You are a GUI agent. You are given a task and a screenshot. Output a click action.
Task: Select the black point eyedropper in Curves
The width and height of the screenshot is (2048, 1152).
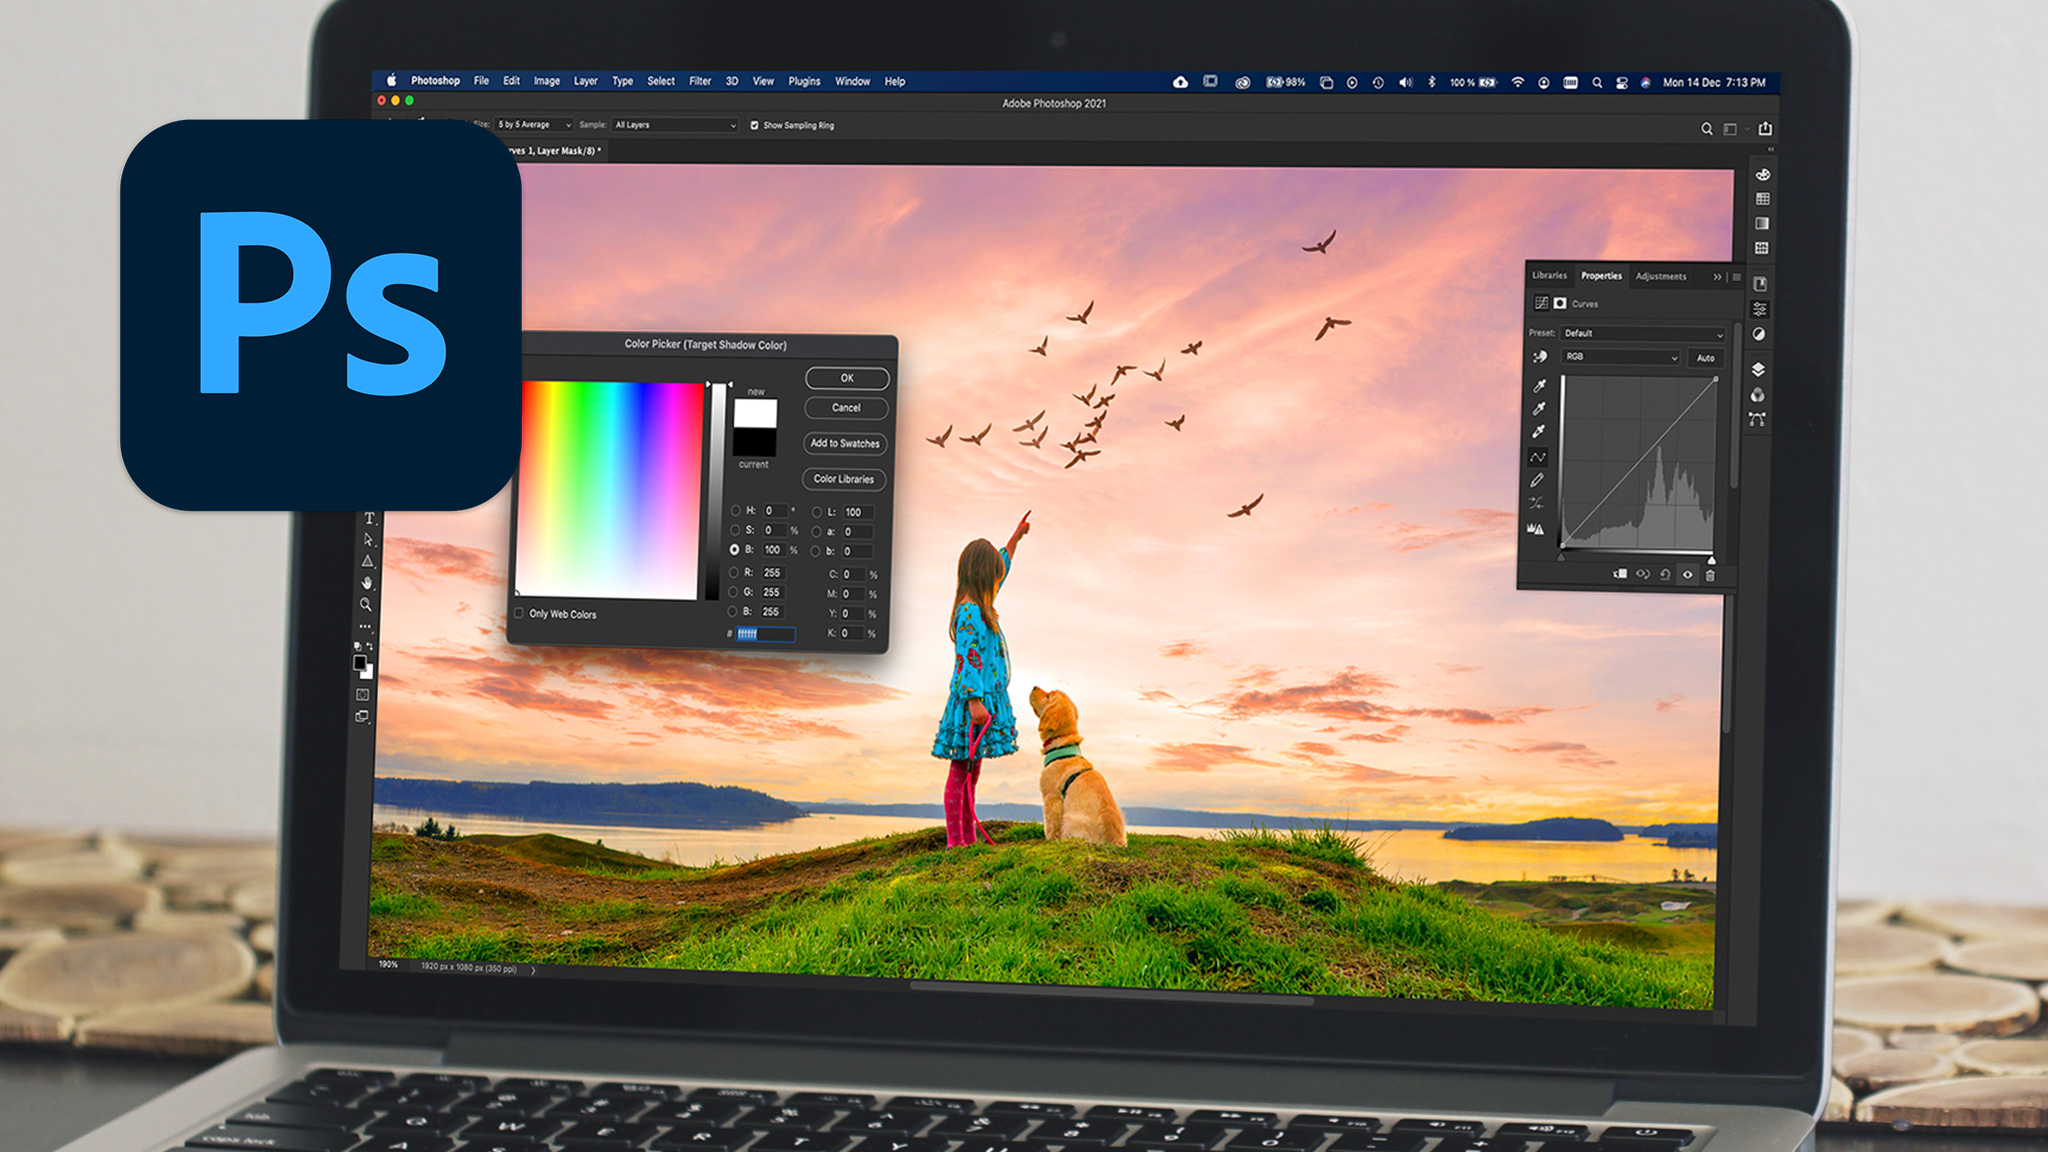pos(1540,385)
